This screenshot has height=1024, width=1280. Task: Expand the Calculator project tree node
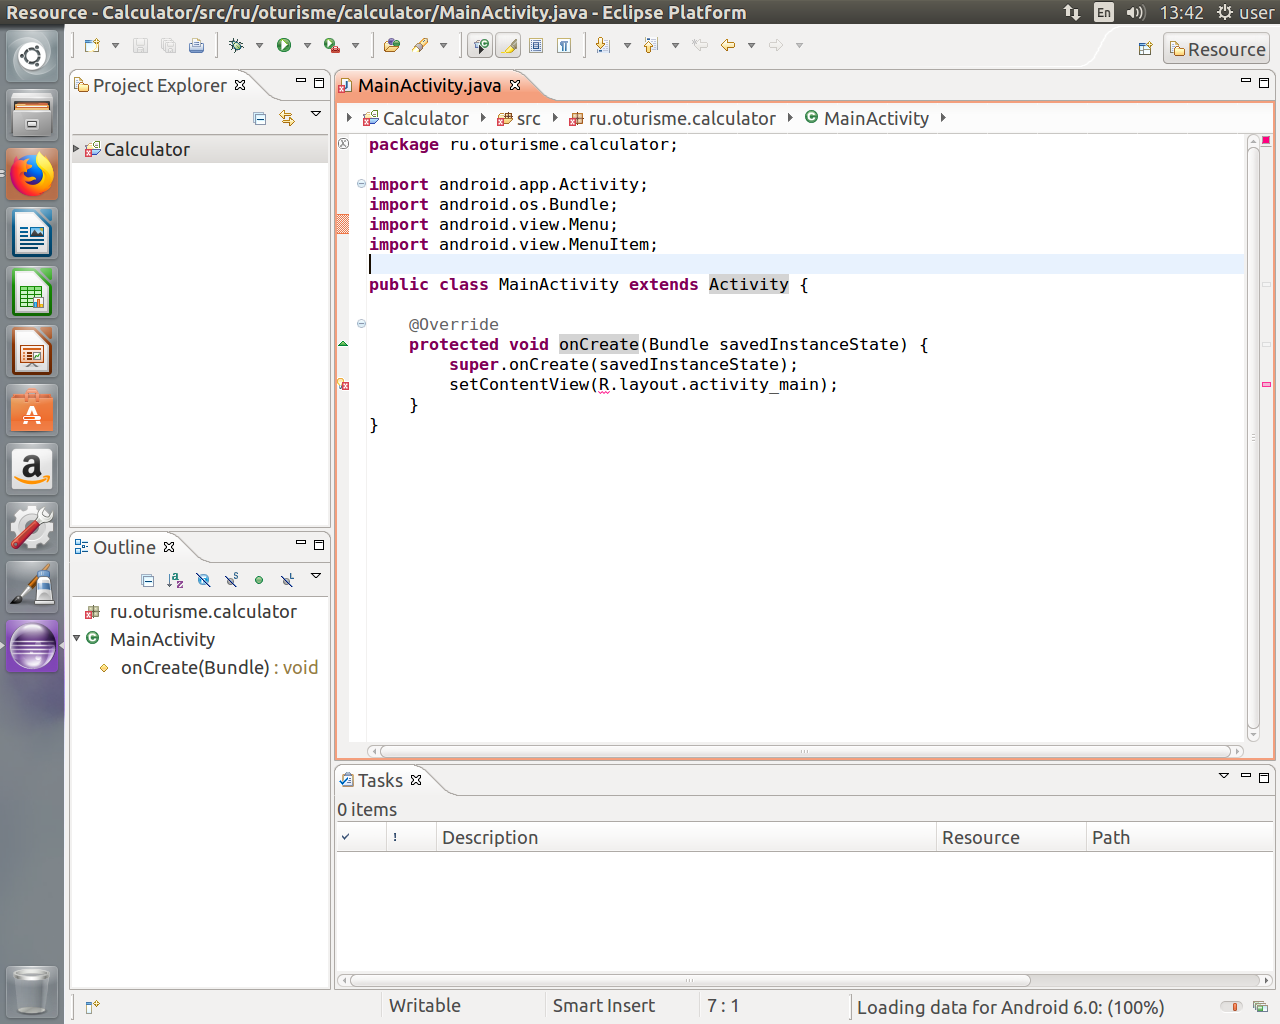pyautogui.click(x=76, y=149)
